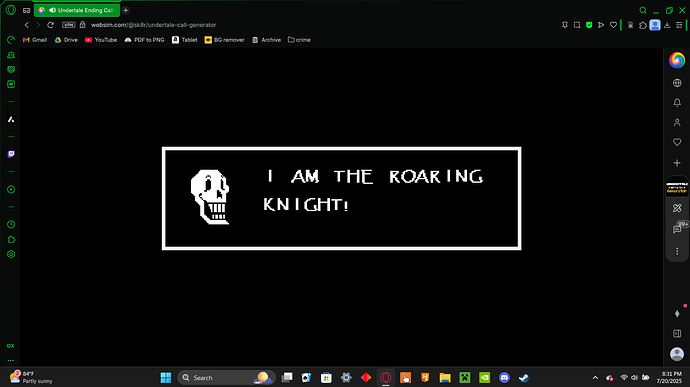This screenshot has height=387, width=690.
Task: Open tab islands workspace icon beside tab
Action: pos(26,10)
